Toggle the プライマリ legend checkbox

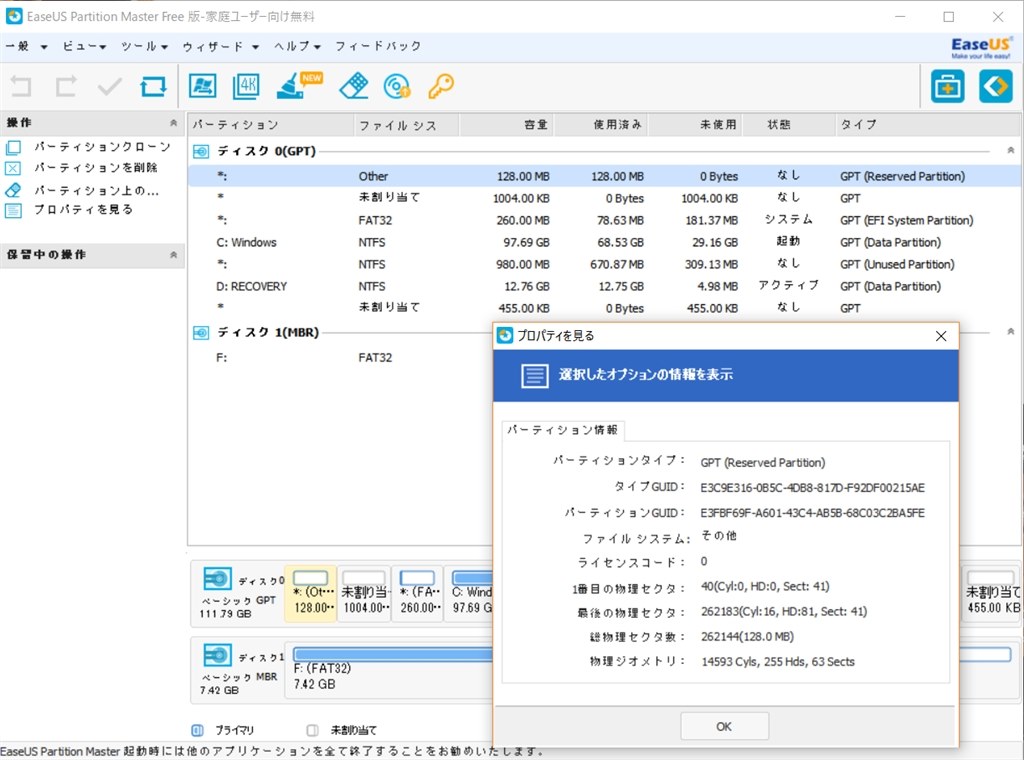click(x=195, y=730)
